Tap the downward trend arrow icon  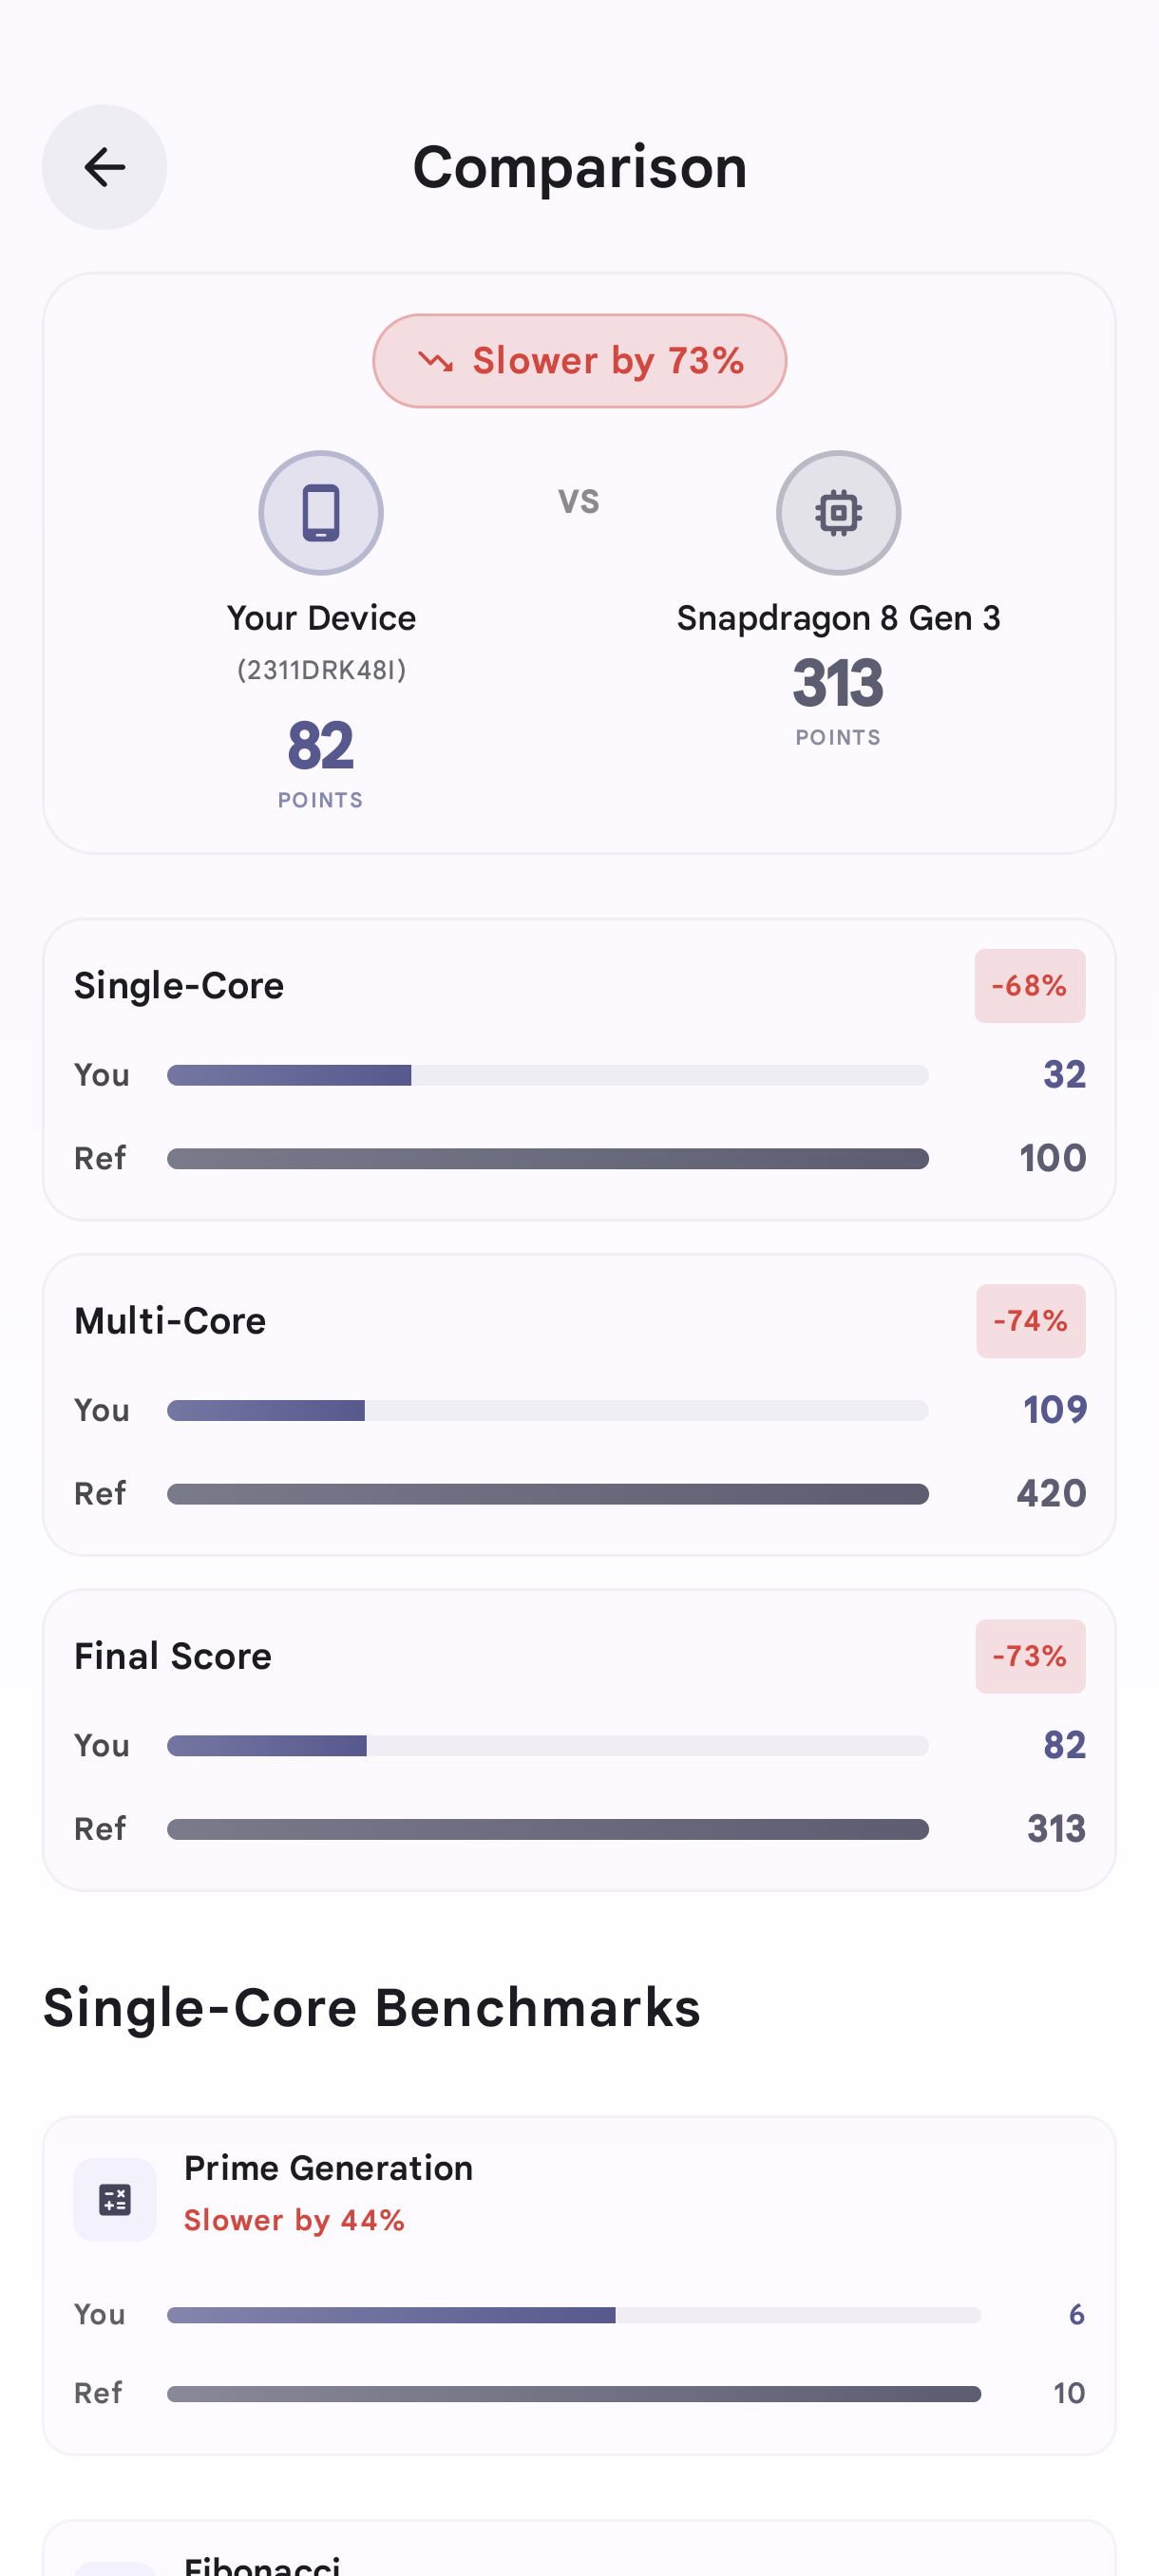click(436, 361)
